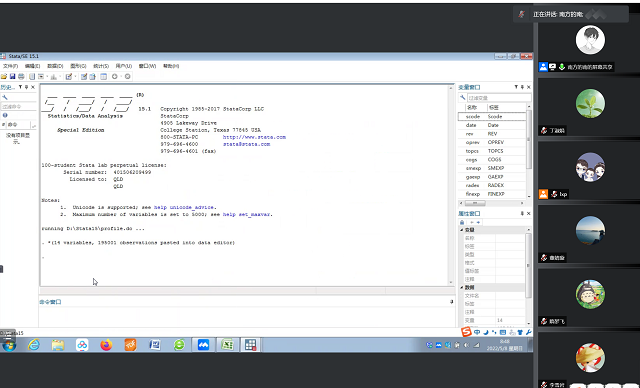
Task: Open the graph toolbar button dropdown arrow
Action: click(60, 76)
